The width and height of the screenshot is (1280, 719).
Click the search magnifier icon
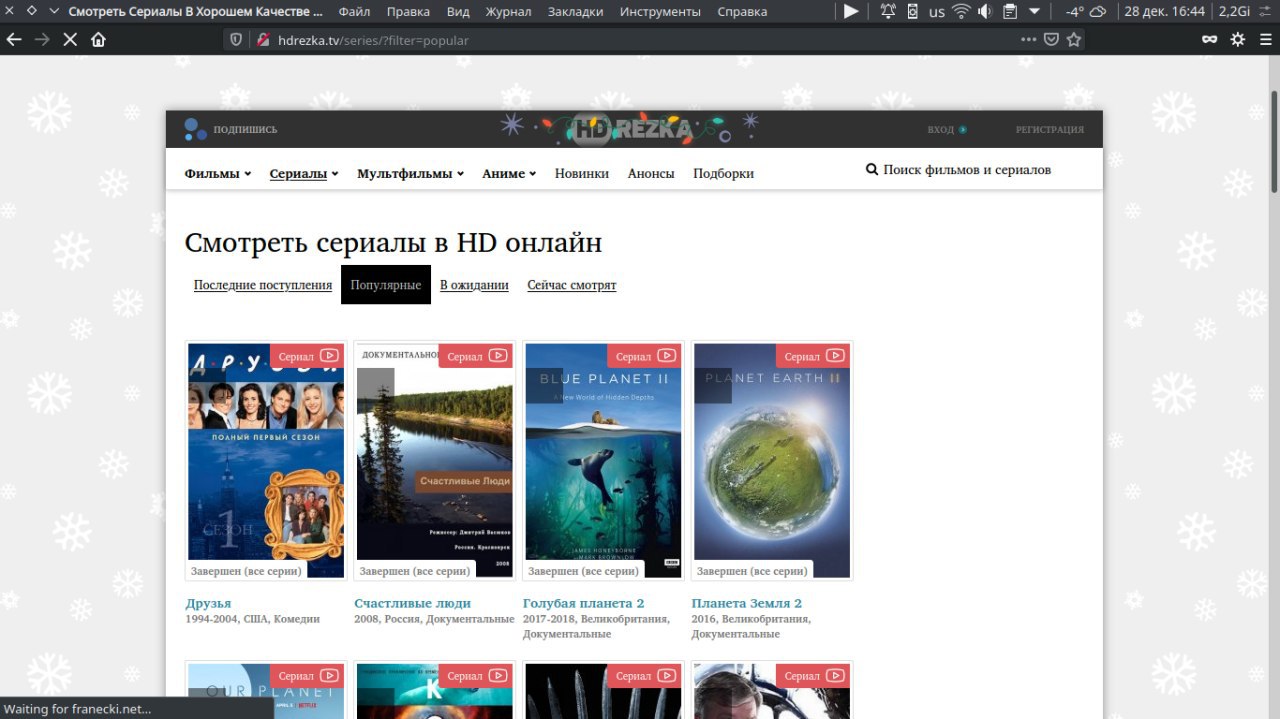pyautogui.click(x=872, y=170)
